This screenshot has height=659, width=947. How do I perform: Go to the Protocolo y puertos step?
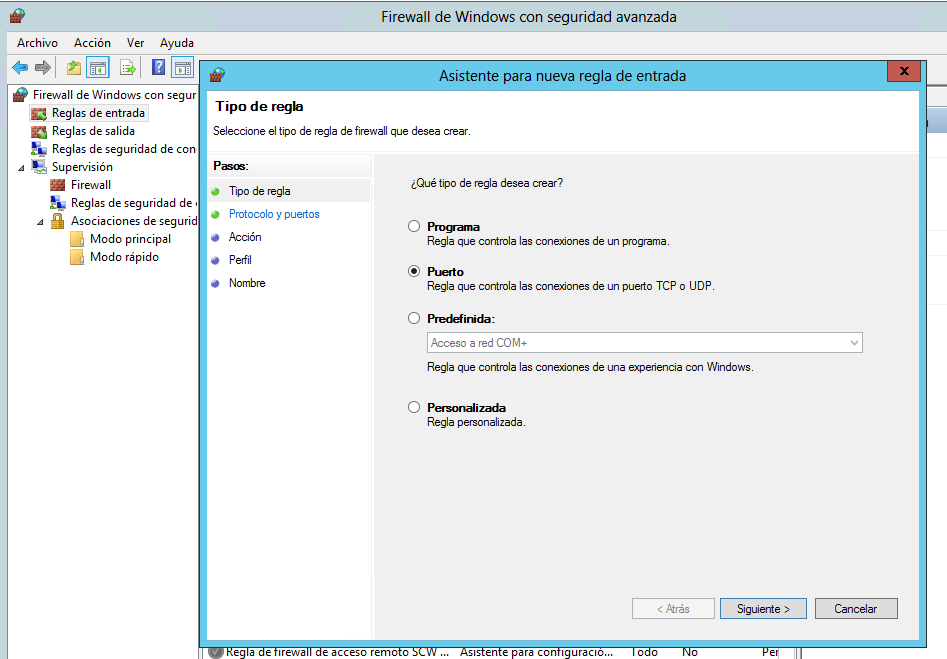coord(274,214)
